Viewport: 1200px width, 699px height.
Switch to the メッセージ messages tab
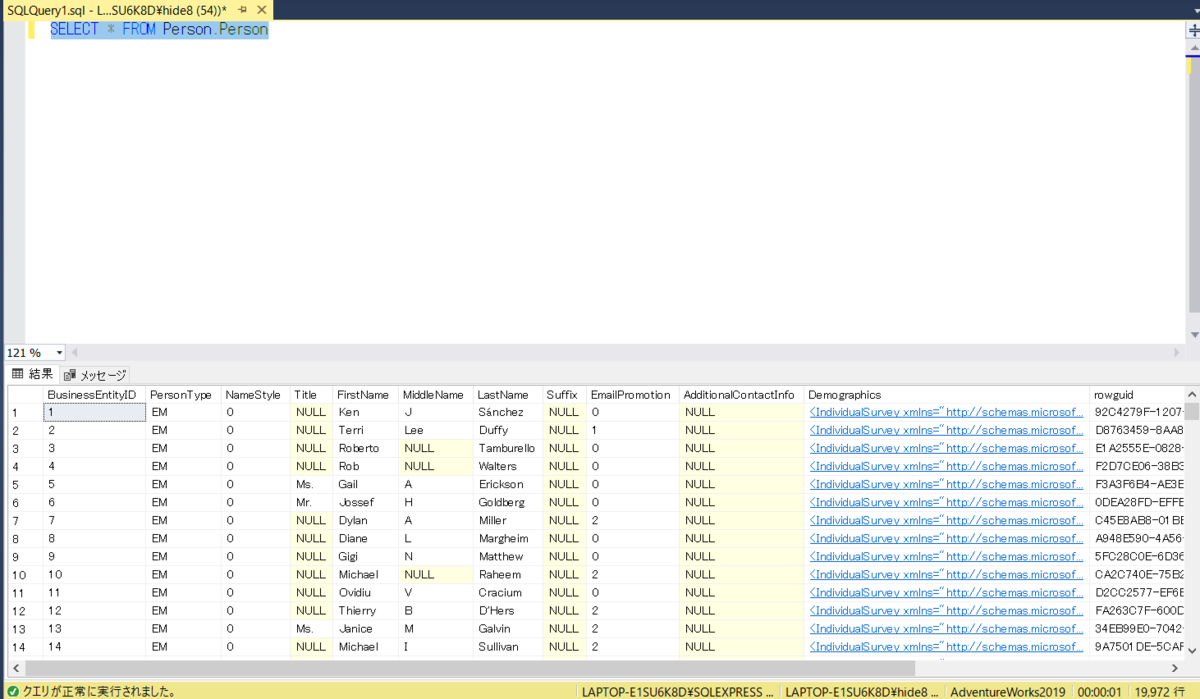[96, 375]
